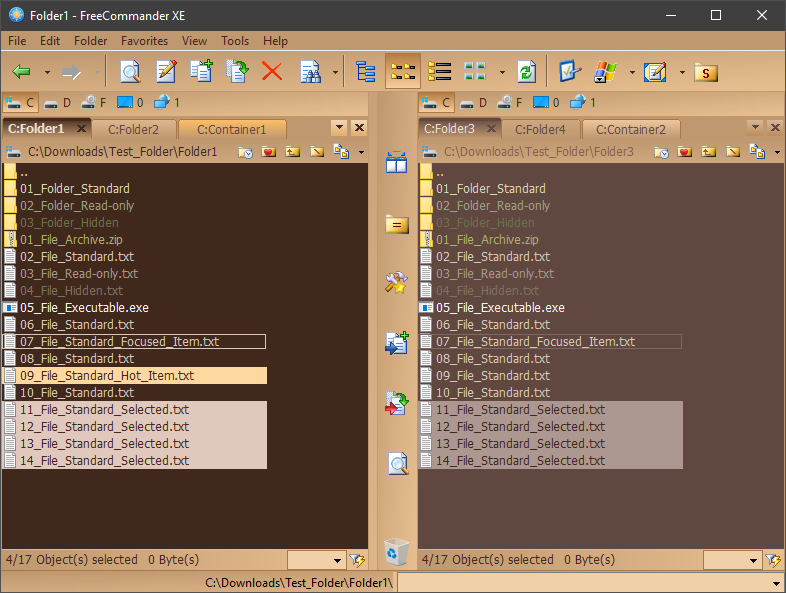Select drive F in left panel
The height and width of the screenshot is (593, 786).
click(x=94, y=103)
